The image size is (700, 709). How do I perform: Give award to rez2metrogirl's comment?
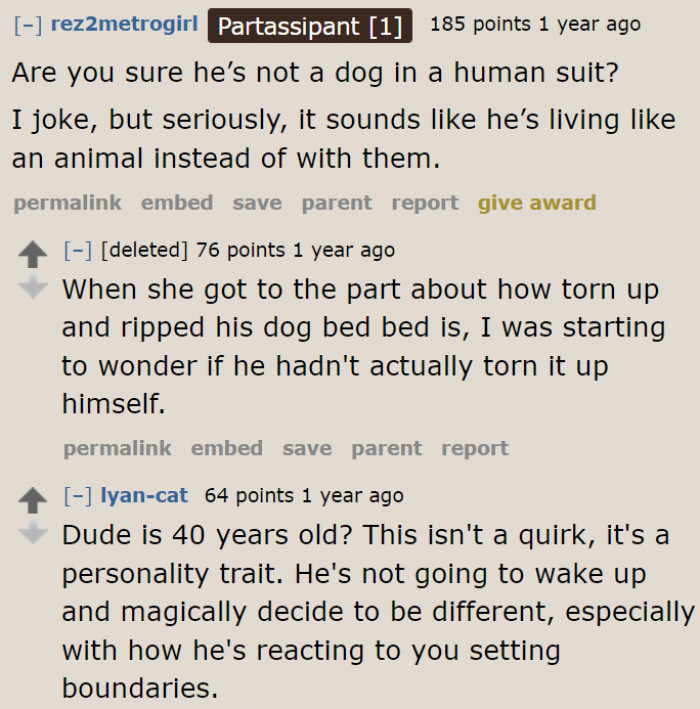(x=537, y=203)
